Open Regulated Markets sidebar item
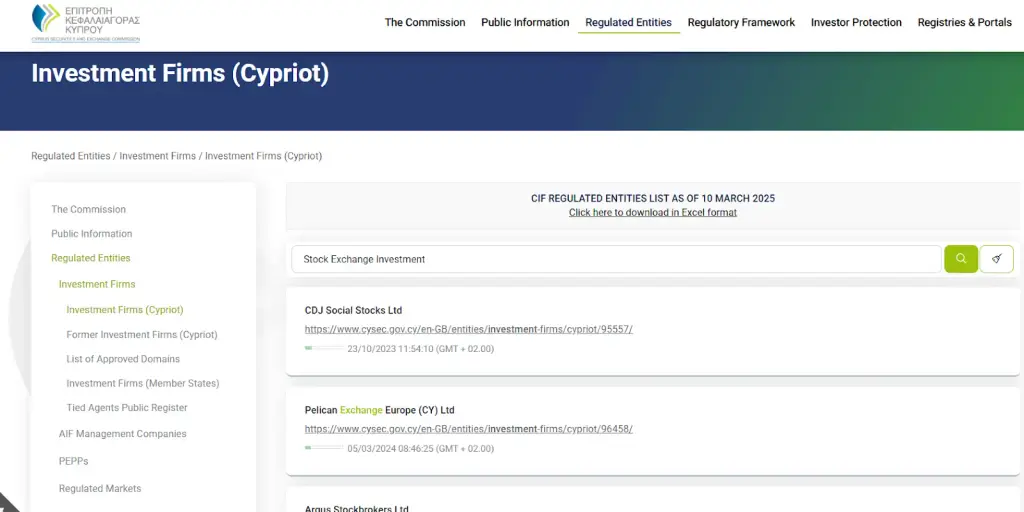 [99, 488]
